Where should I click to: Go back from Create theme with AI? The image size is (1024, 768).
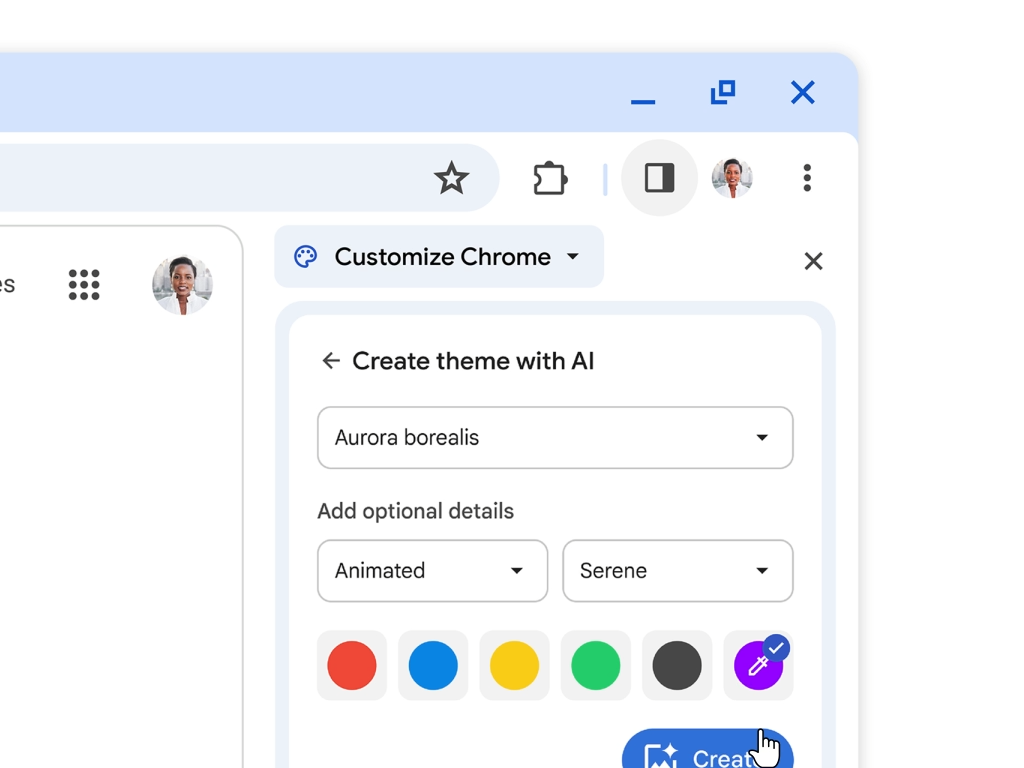331,361
